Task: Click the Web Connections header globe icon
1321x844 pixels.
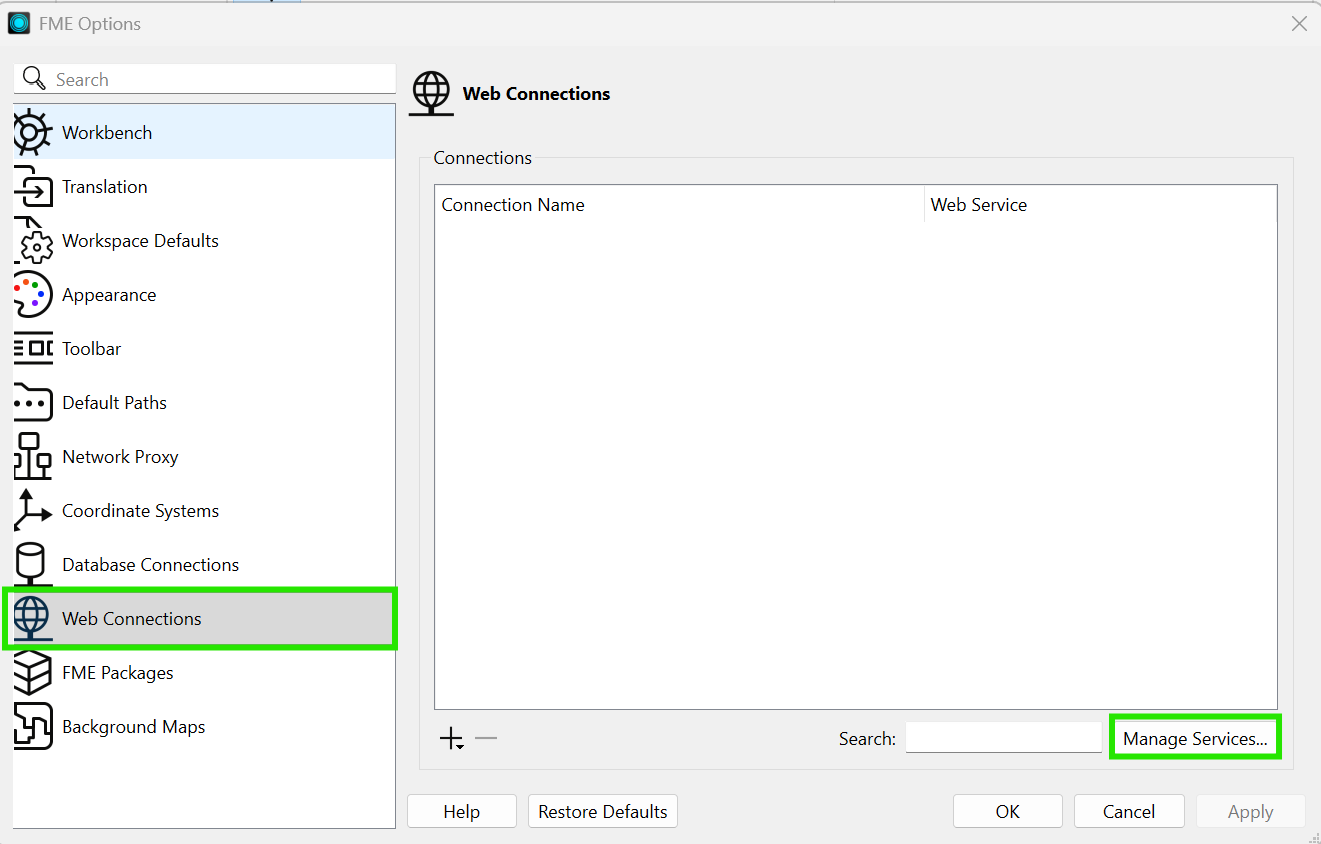Action: click(431, 93)
